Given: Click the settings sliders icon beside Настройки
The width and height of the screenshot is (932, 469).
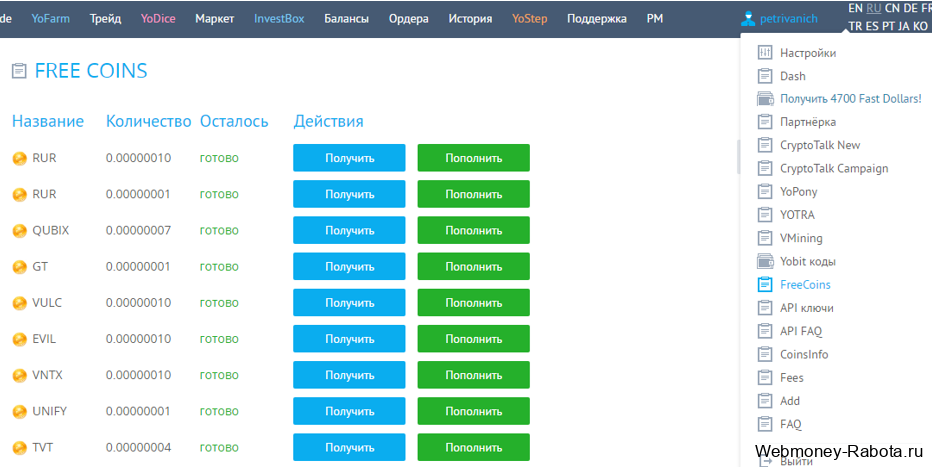Looking at the screenshot, I should click(764, 53).
